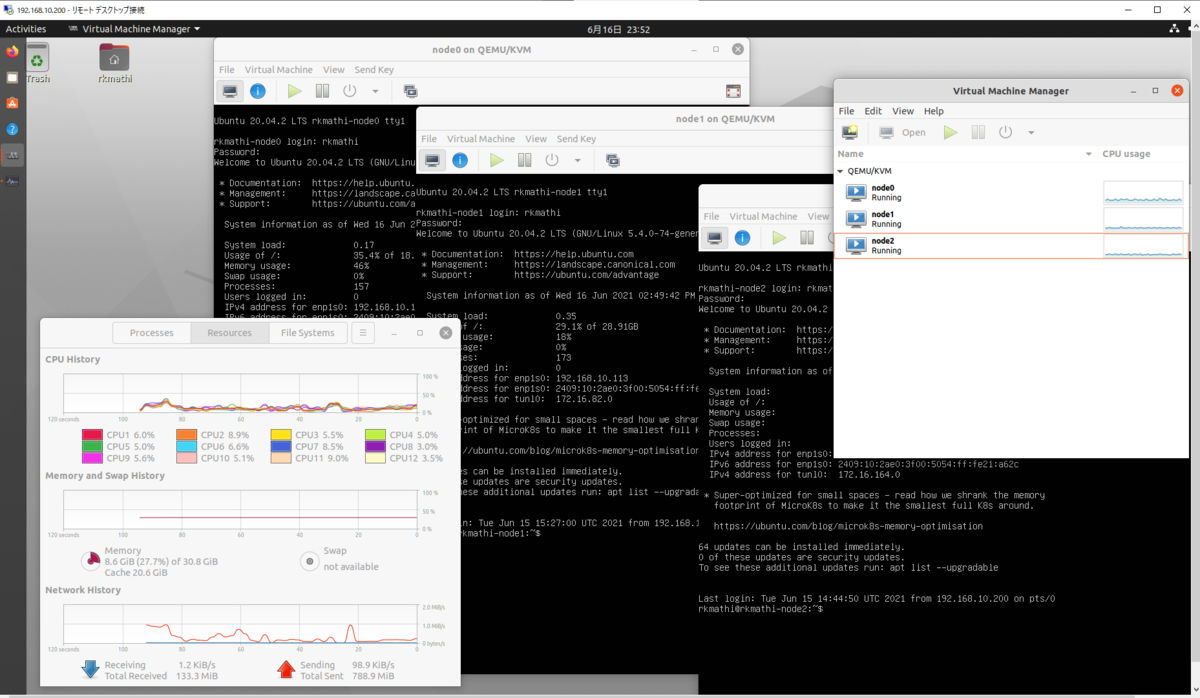Change CPU1 graph color swatch
Screen dimensions: 1200x698
tap(92, 435)
